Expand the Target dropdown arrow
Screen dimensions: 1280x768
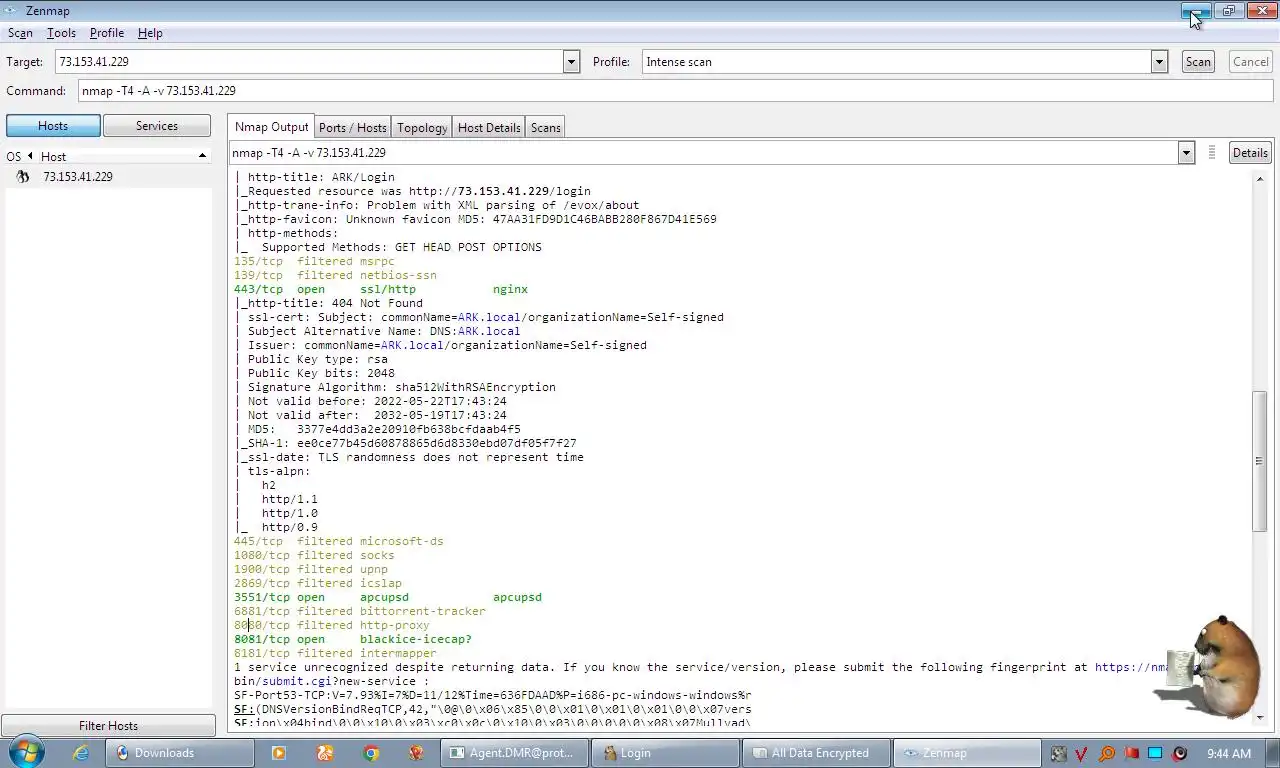point(571,62)
